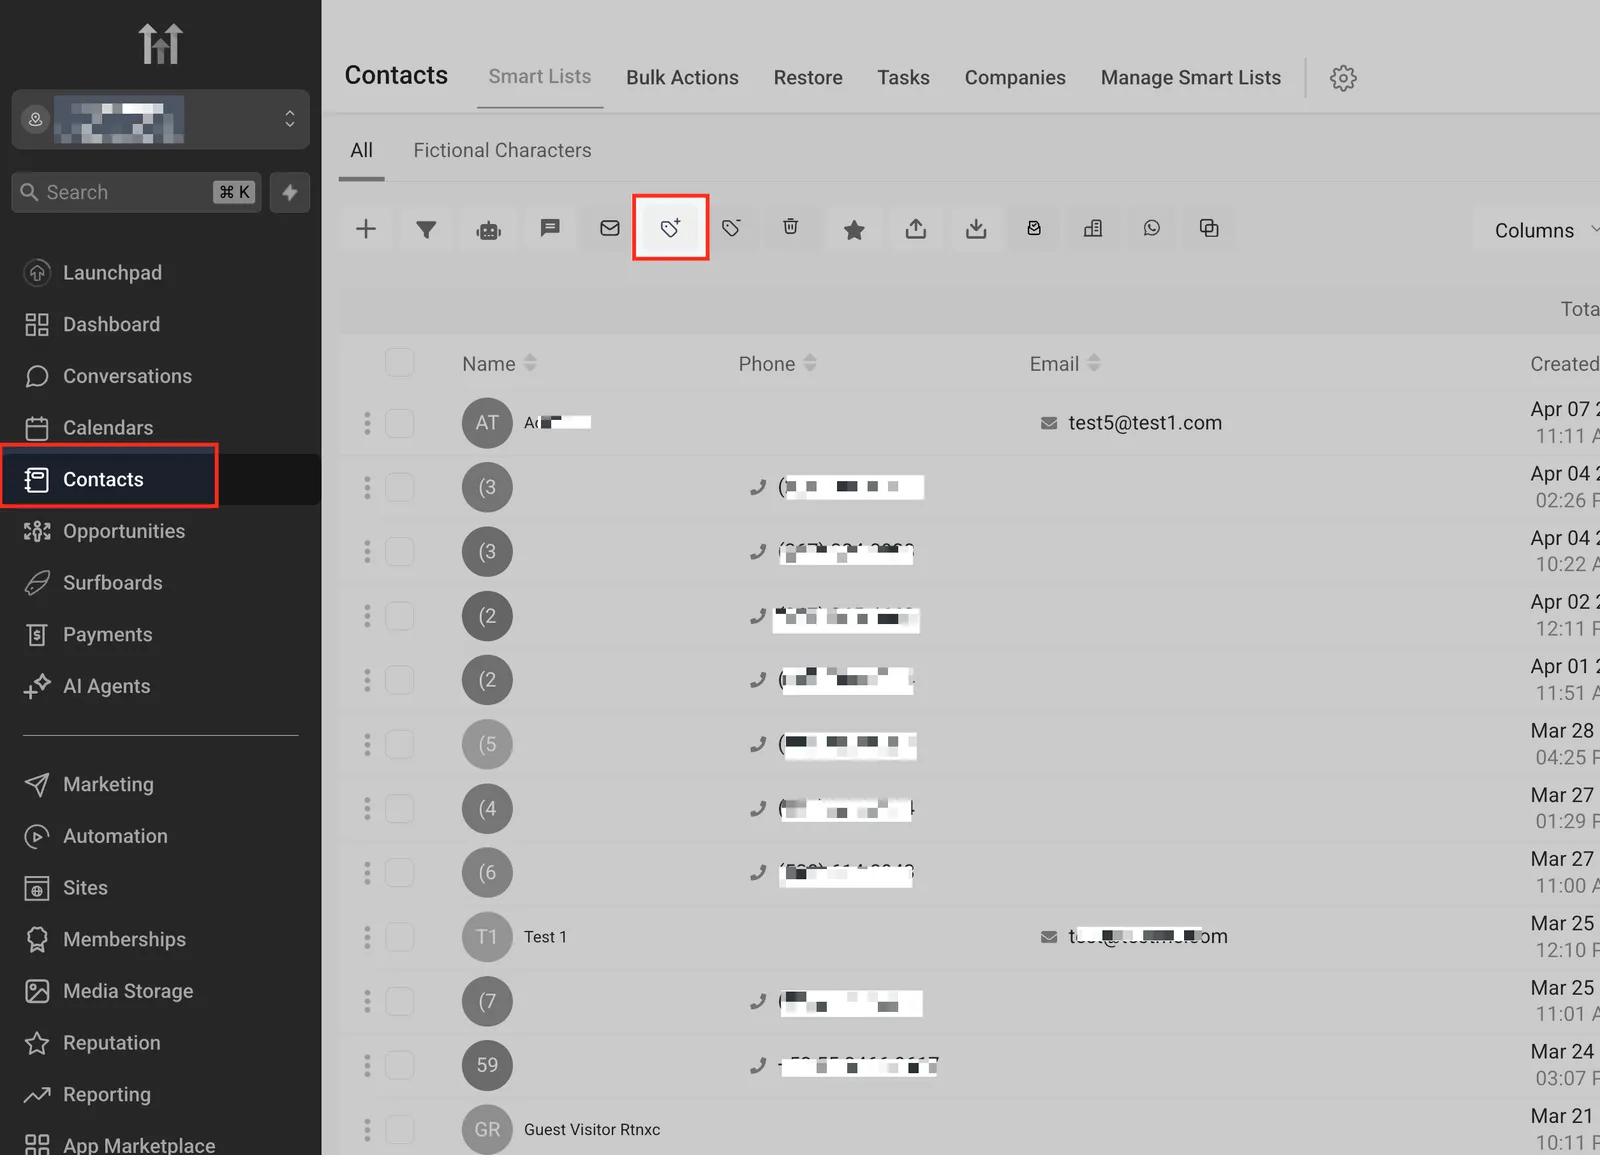Open Reputation in the sidebar
The height and width of the screenshot is (1155, 1600).
[x=111, y=1043]
